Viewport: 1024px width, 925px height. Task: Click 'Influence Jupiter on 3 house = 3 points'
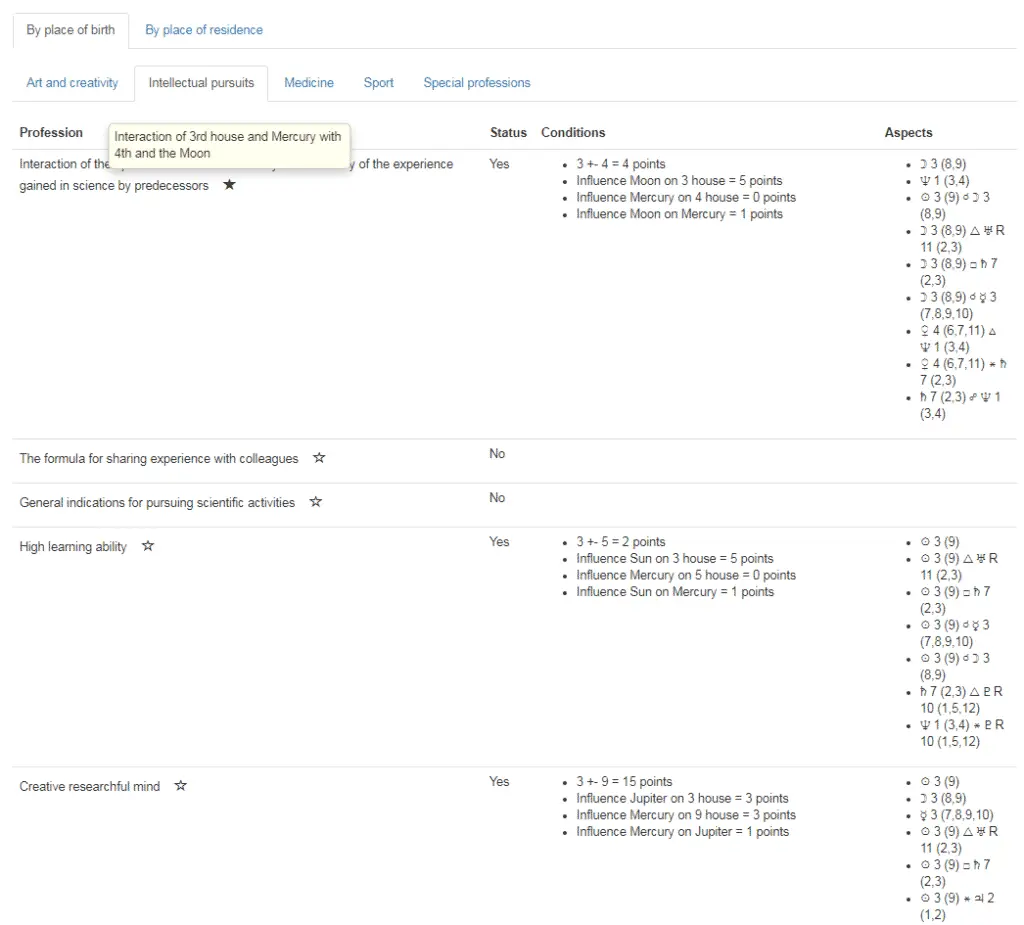(682, 798)
